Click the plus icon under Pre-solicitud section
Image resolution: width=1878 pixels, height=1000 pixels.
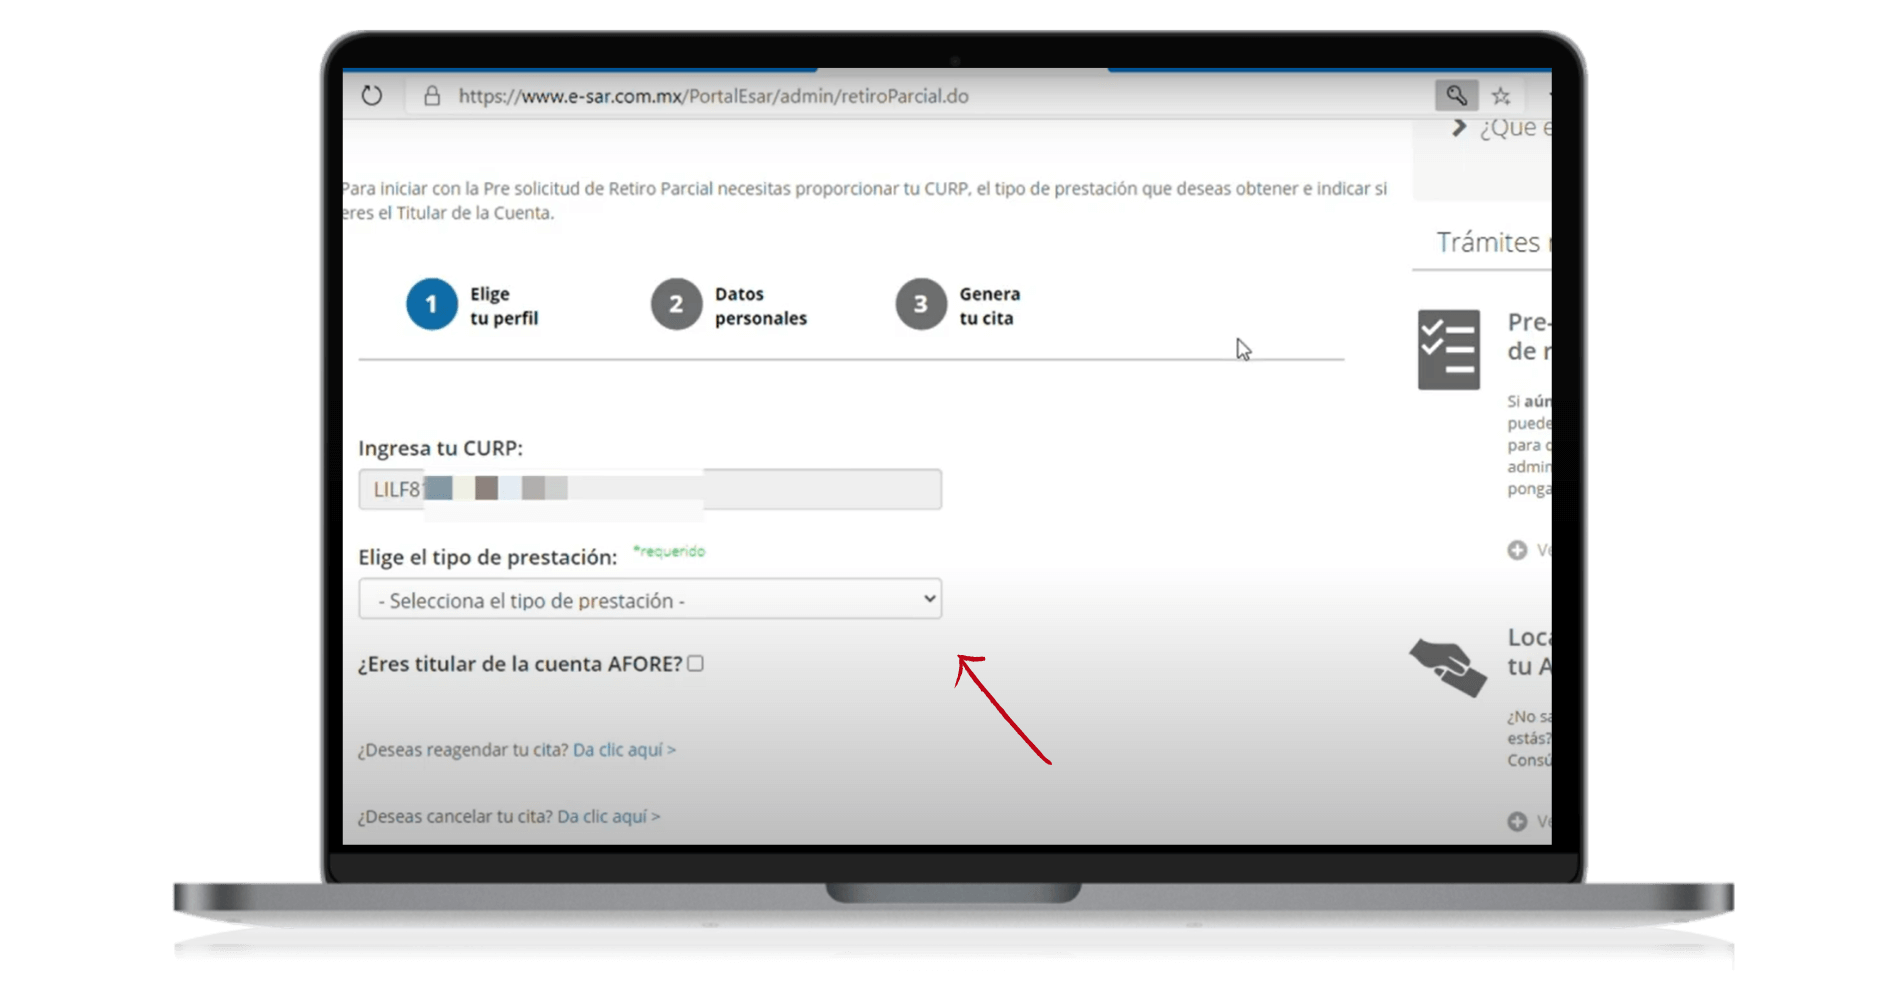pos(1518,550)
